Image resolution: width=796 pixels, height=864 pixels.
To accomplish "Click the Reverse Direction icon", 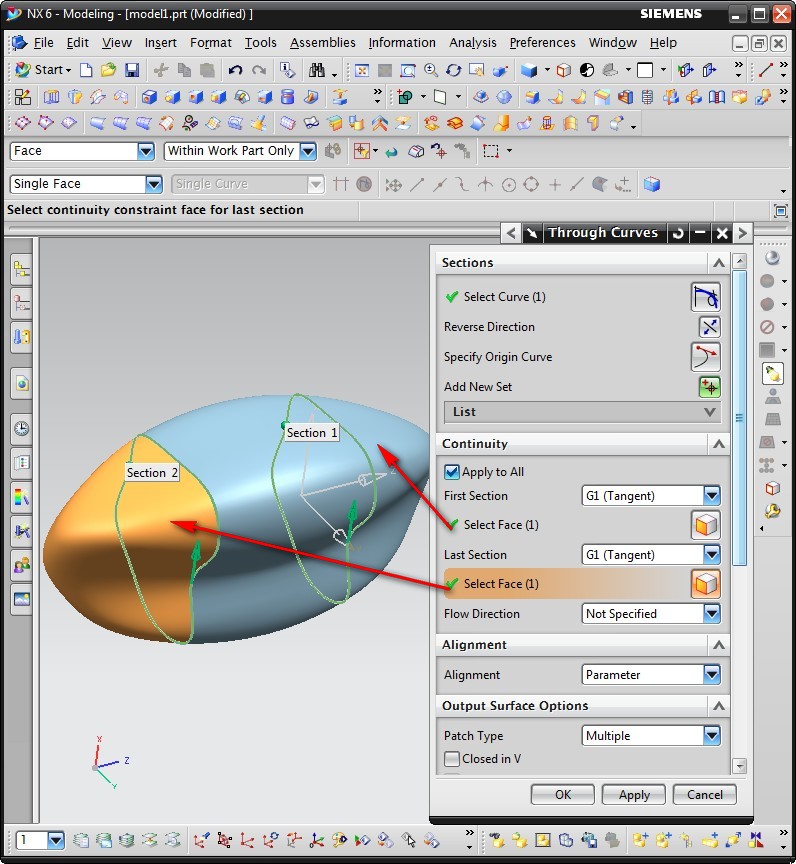I will [x=710, y=327].
